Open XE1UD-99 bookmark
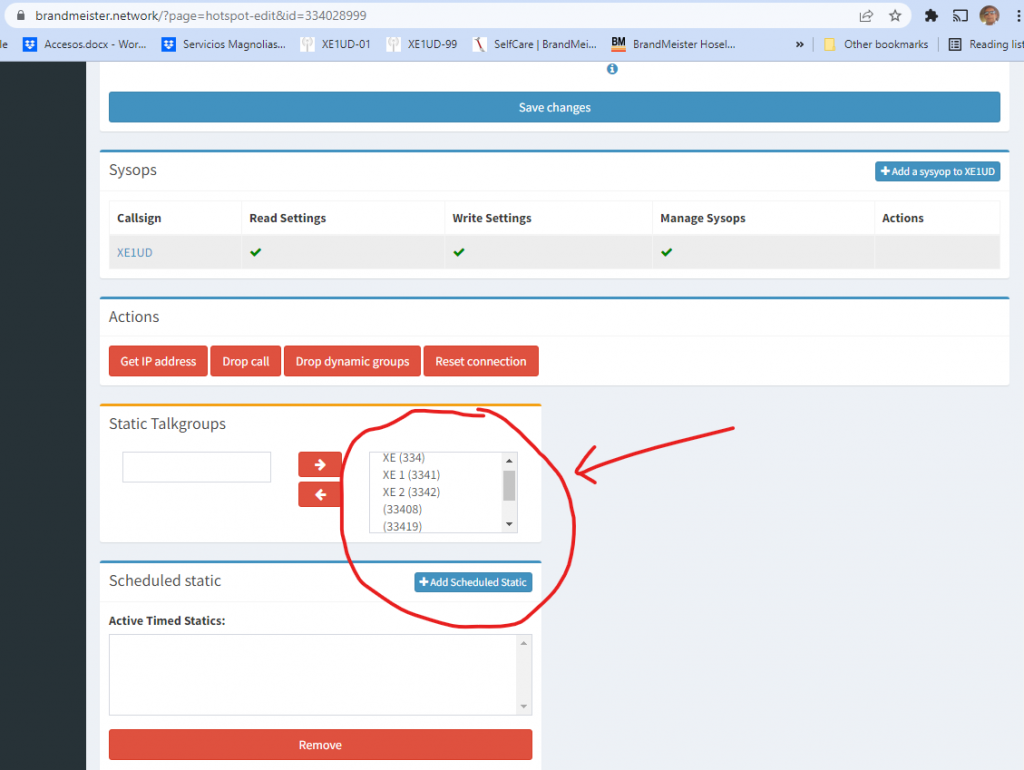1024x770 pixels. tap(422, 44)
